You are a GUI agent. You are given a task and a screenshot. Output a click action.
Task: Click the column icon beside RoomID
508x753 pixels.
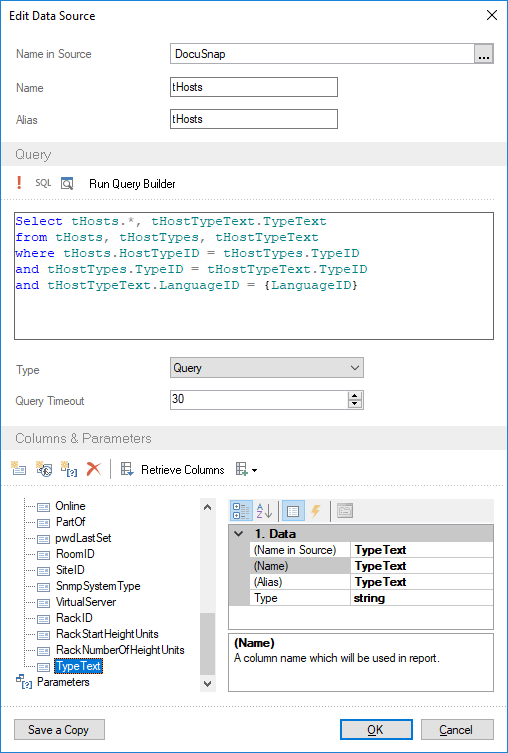pos(44,555)
